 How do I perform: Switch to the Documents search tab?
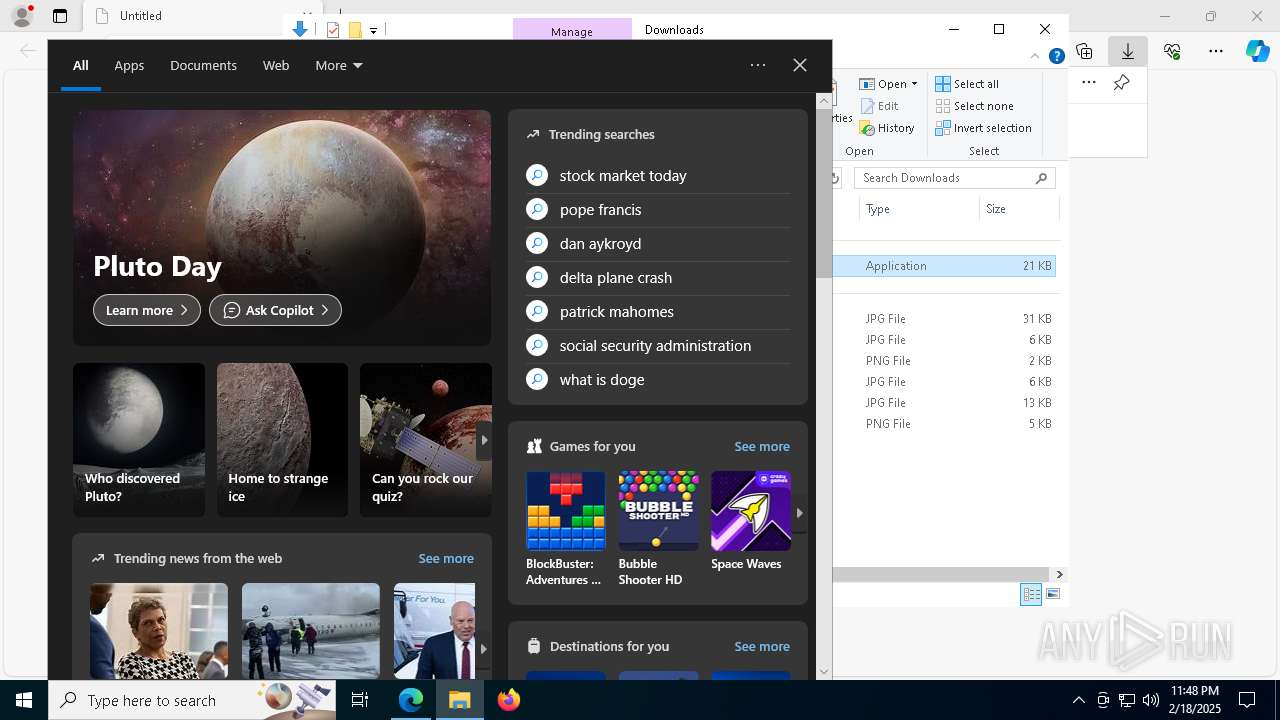[x=203, y=65]
